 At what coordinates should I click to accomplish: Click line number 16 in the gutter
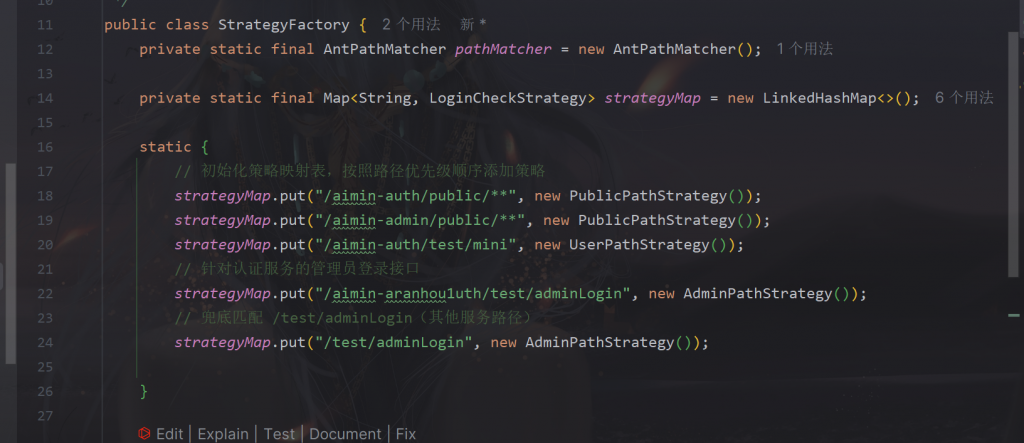tap(43, 147)
